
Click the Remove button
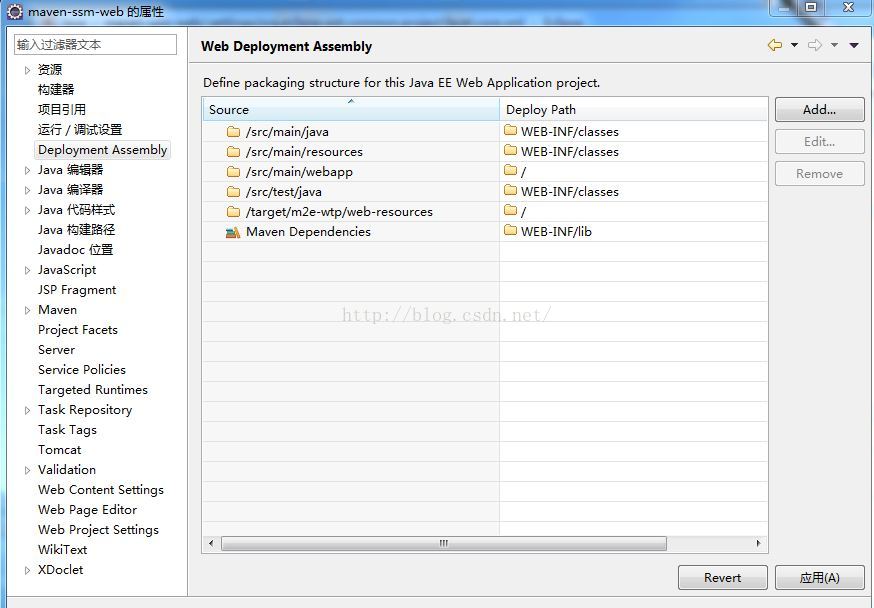819,174
